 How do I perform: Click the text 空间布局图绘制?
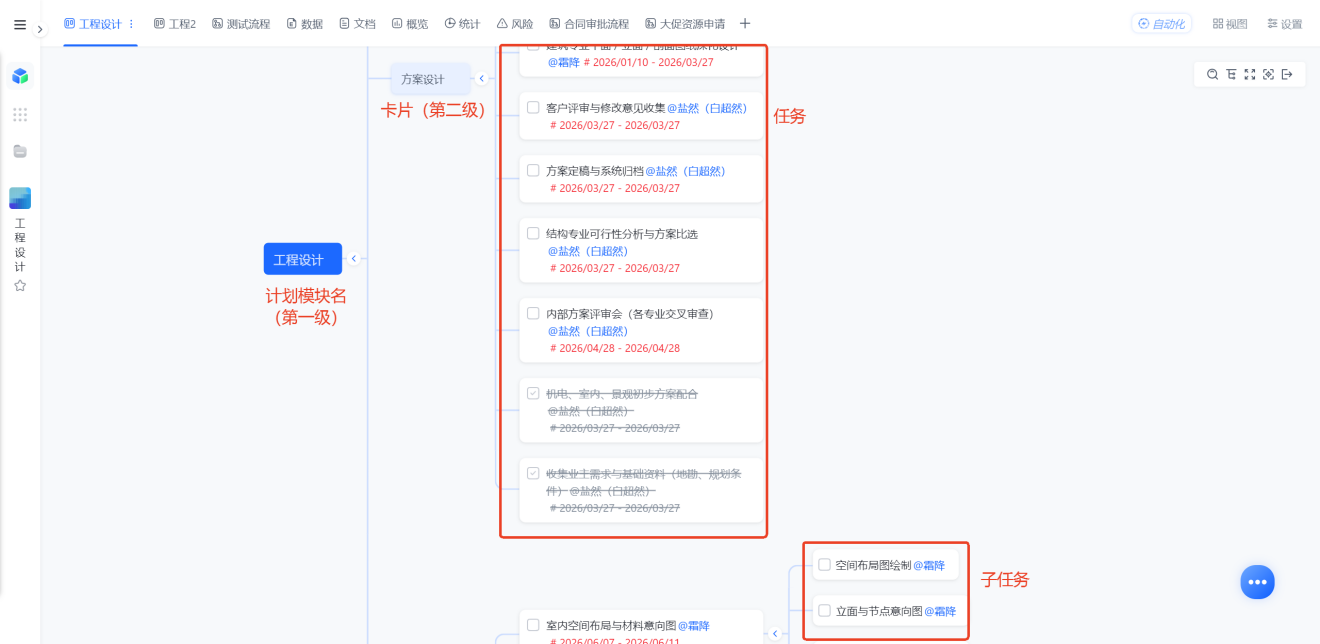(x=873, y=565)
